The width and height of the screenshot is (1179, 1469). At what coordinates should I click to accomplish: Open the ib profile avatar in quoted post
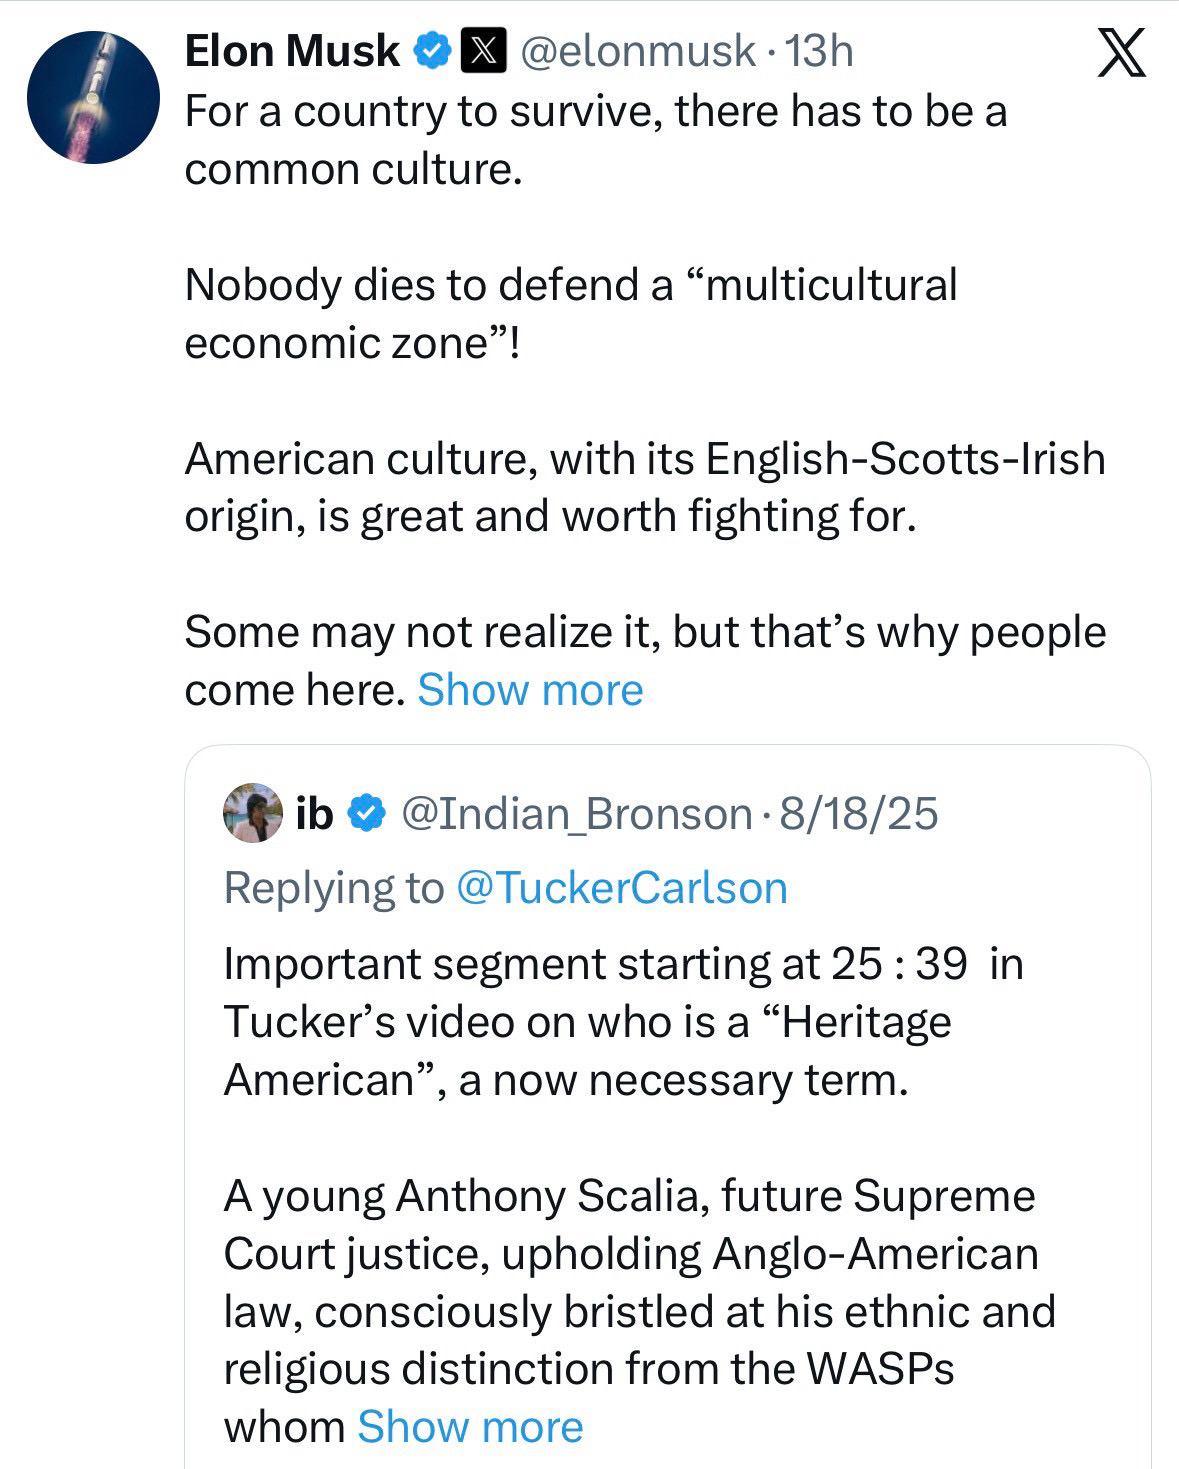tap(253, 813)
